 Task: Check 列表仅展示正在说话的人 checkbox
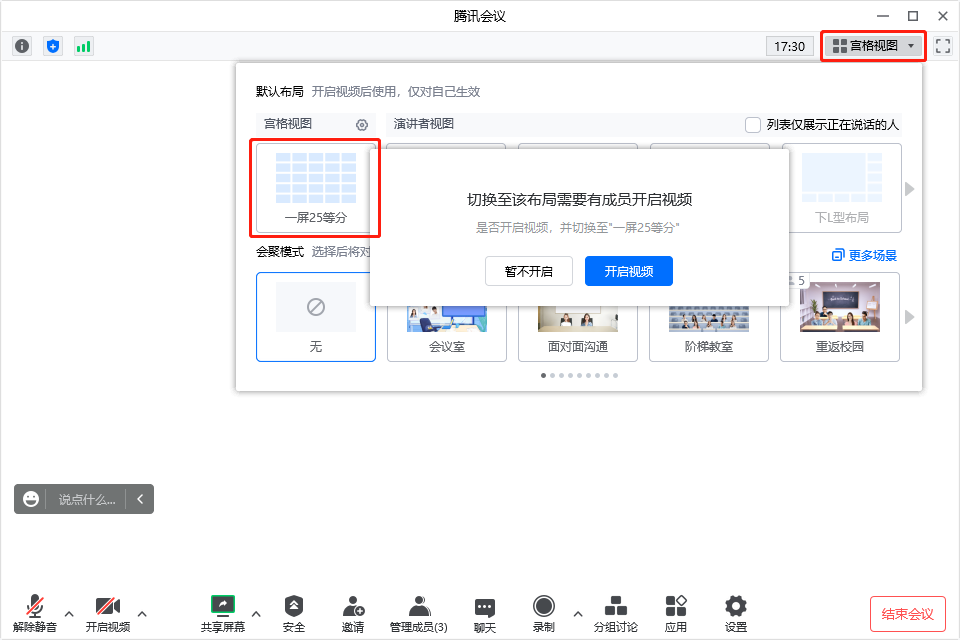point(752,125)
